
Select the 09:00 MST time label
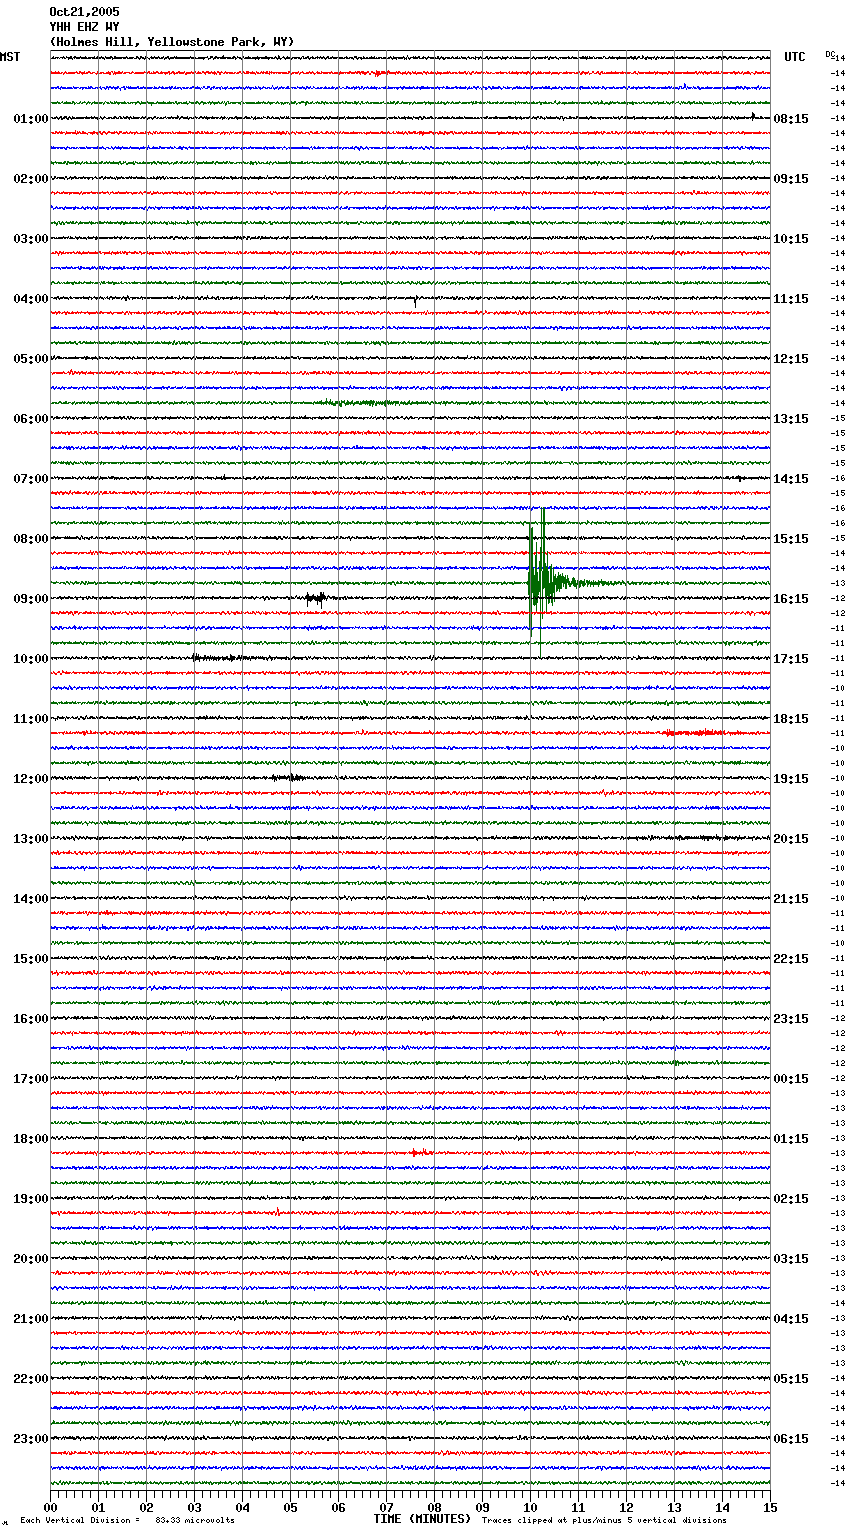pos(30,599)
